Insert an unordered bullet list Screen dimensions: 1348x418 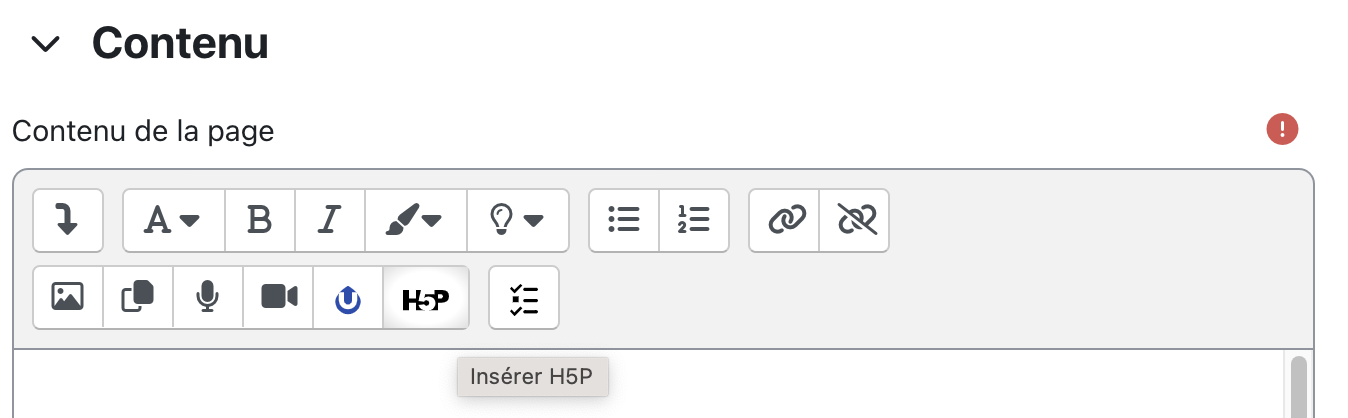tap(624, 220)
